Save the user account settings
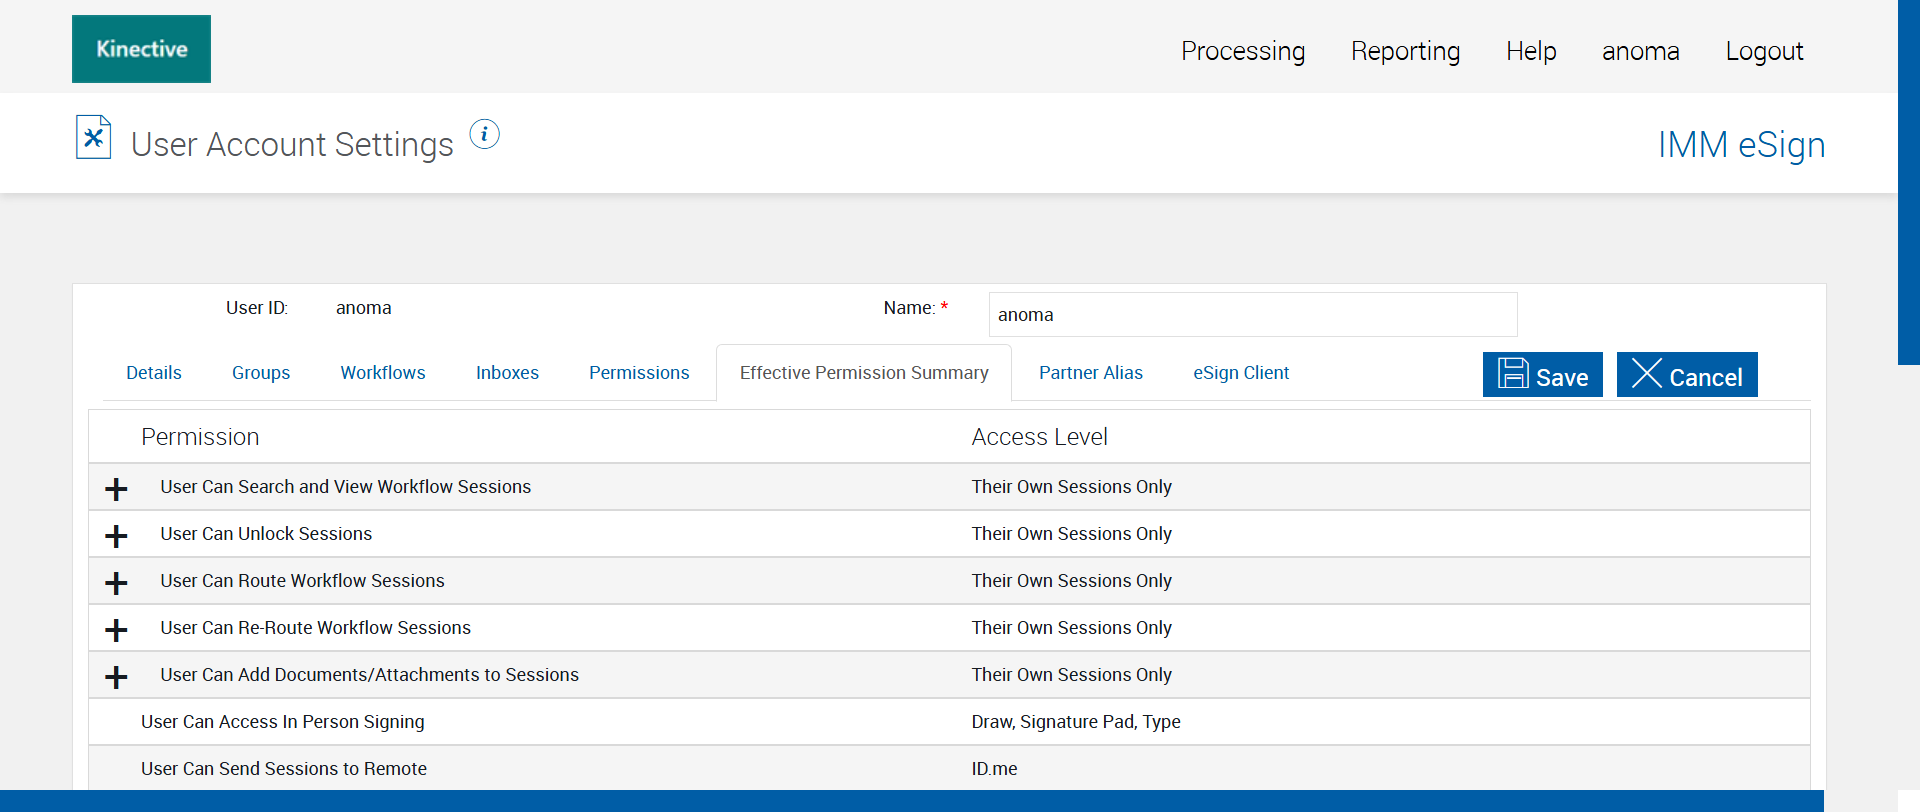Image resolution: width=1920 pixels, height=812 pixels. [x=1542, y=375]
